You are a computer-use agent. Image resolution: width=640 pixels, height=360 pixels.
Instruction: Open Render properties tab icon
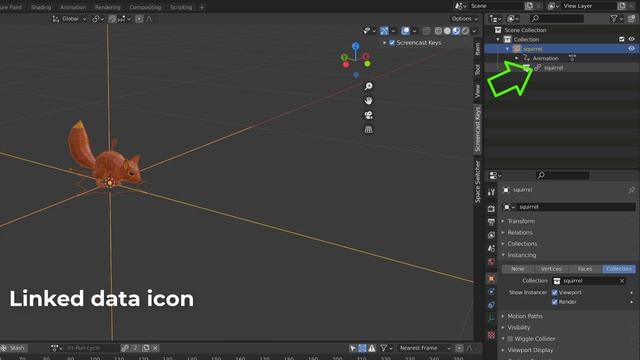tap(491, 209)
